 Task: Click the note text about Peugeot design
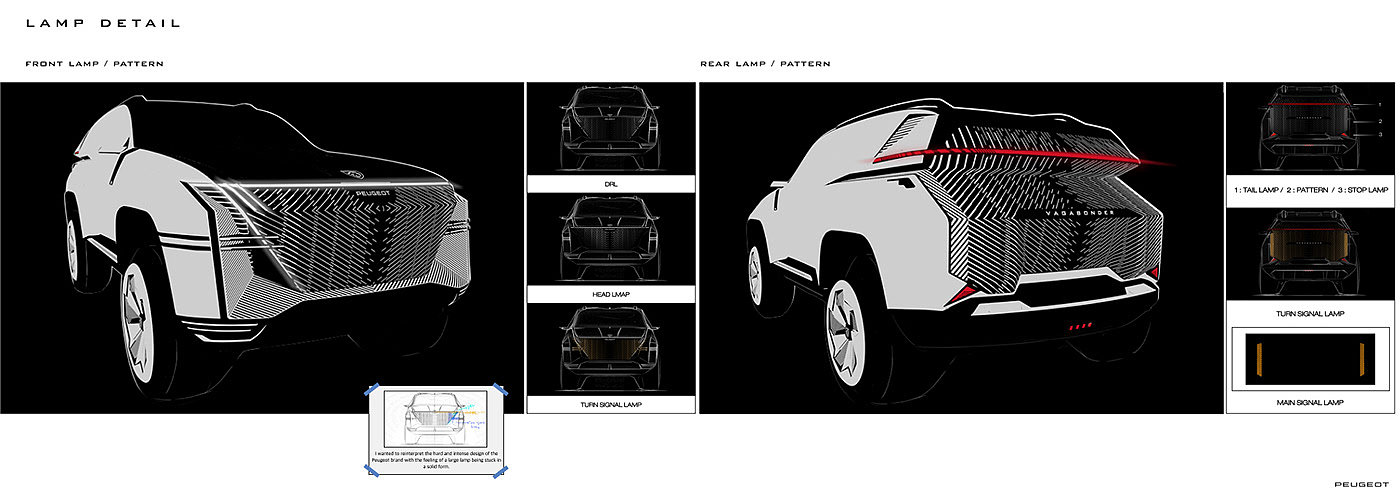click(438, 461)
